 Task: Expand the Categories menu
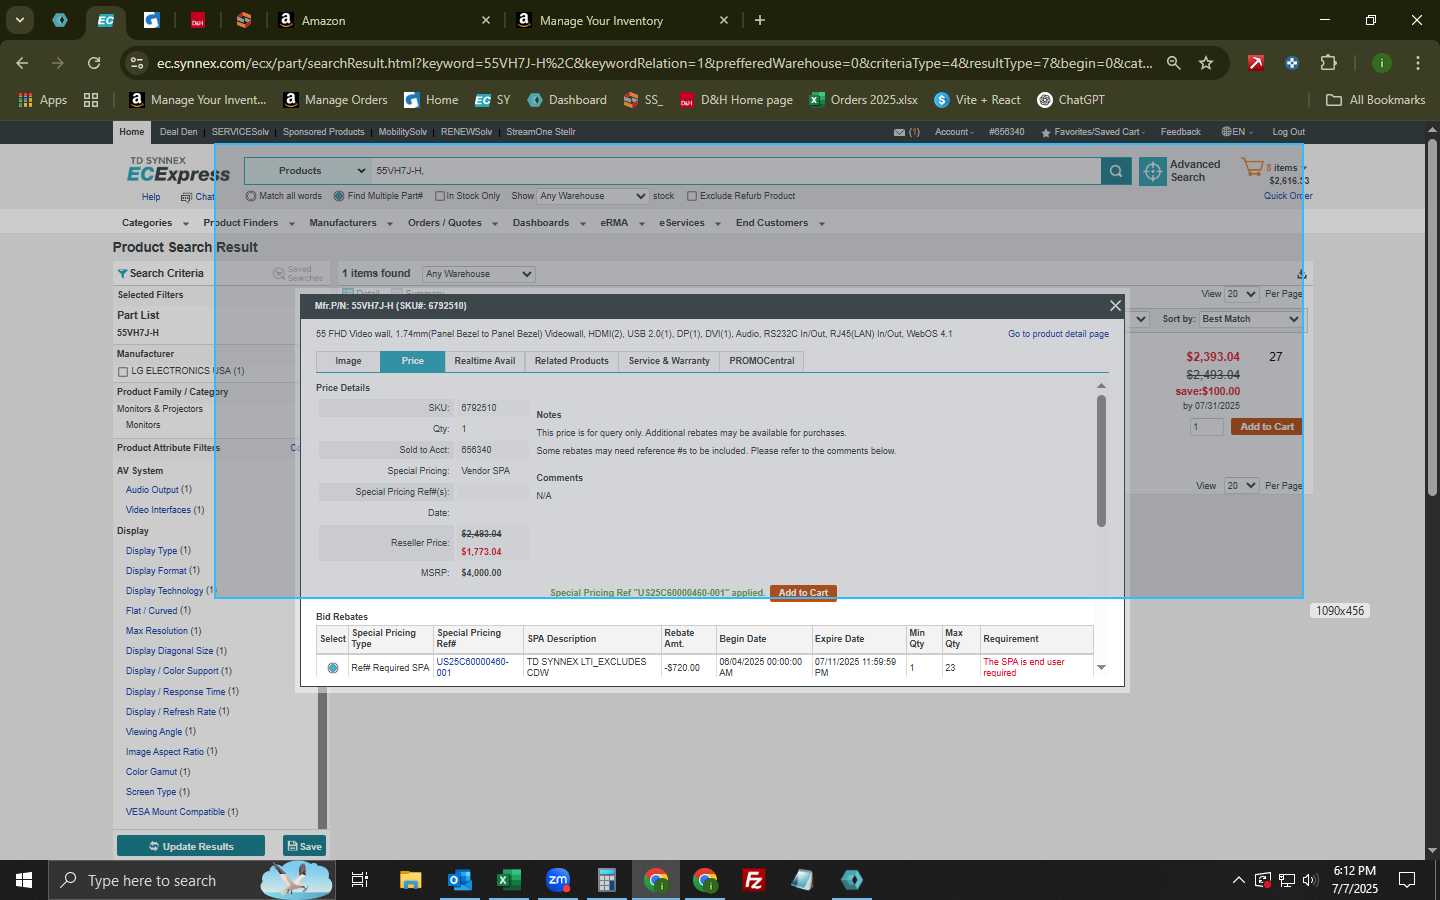(154, 223)
